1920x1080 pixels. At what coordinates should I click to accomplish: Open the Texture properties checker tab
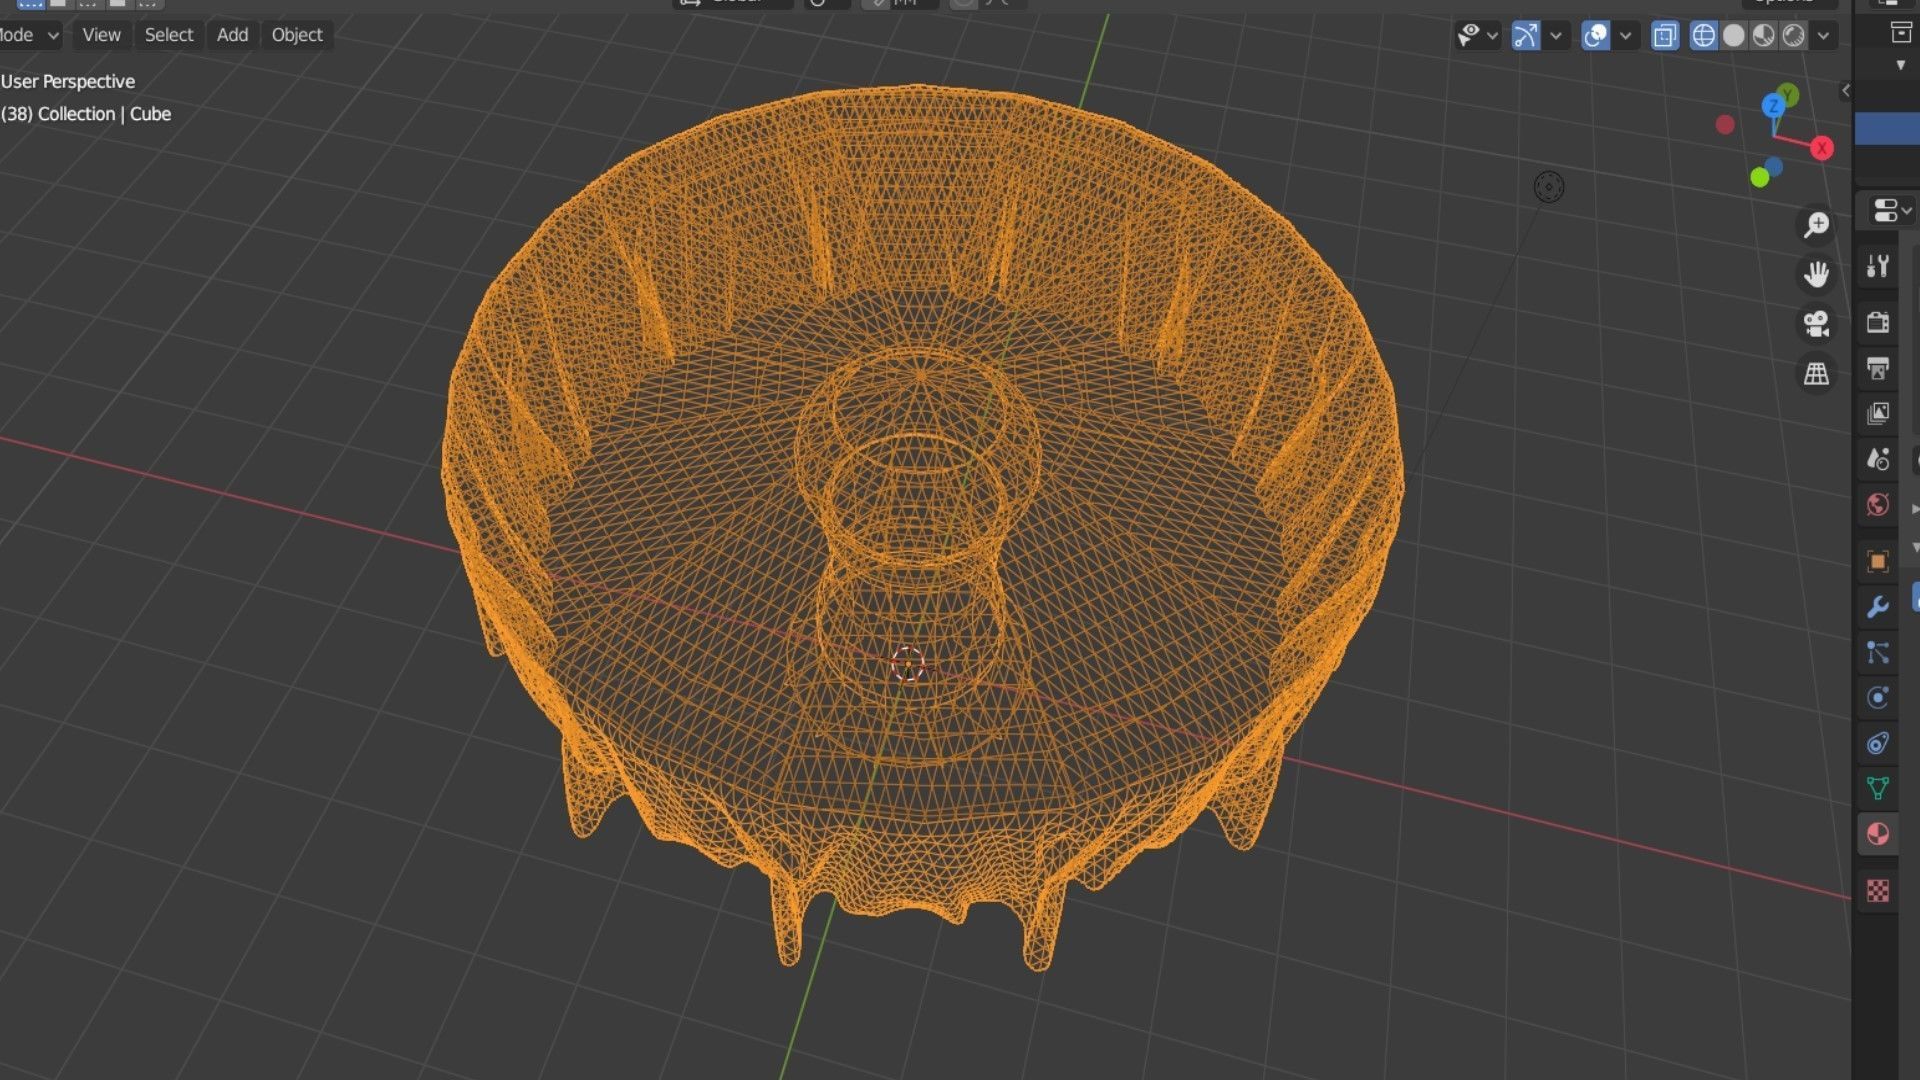click(1877, 890)
